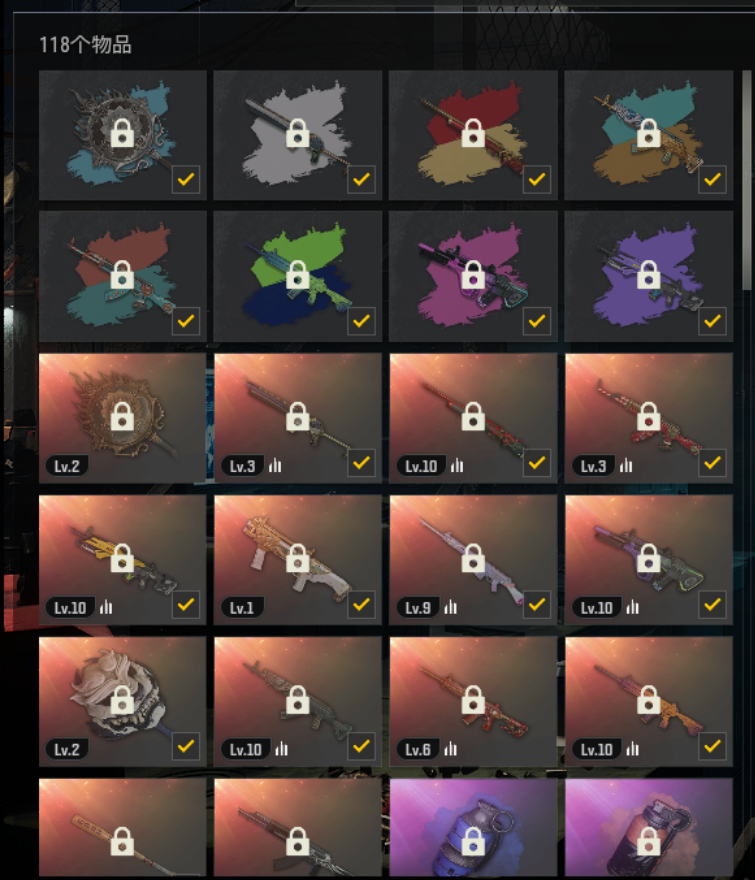Toggle checkmark on purple splash rifle item
The height and width of the screenshot is (880, 755).
(712, 321)
